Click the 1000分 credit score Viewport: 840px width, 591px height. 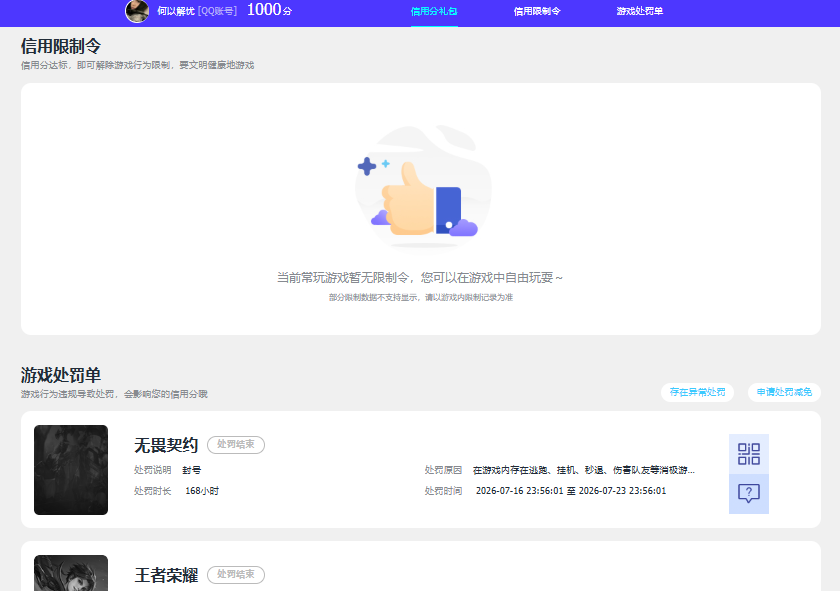tap(269, 10)
